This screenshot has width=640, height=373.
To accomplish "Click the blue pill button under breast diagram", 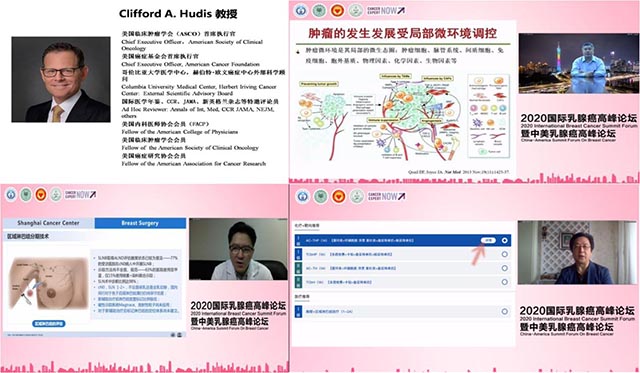I will tap(49, 324).
